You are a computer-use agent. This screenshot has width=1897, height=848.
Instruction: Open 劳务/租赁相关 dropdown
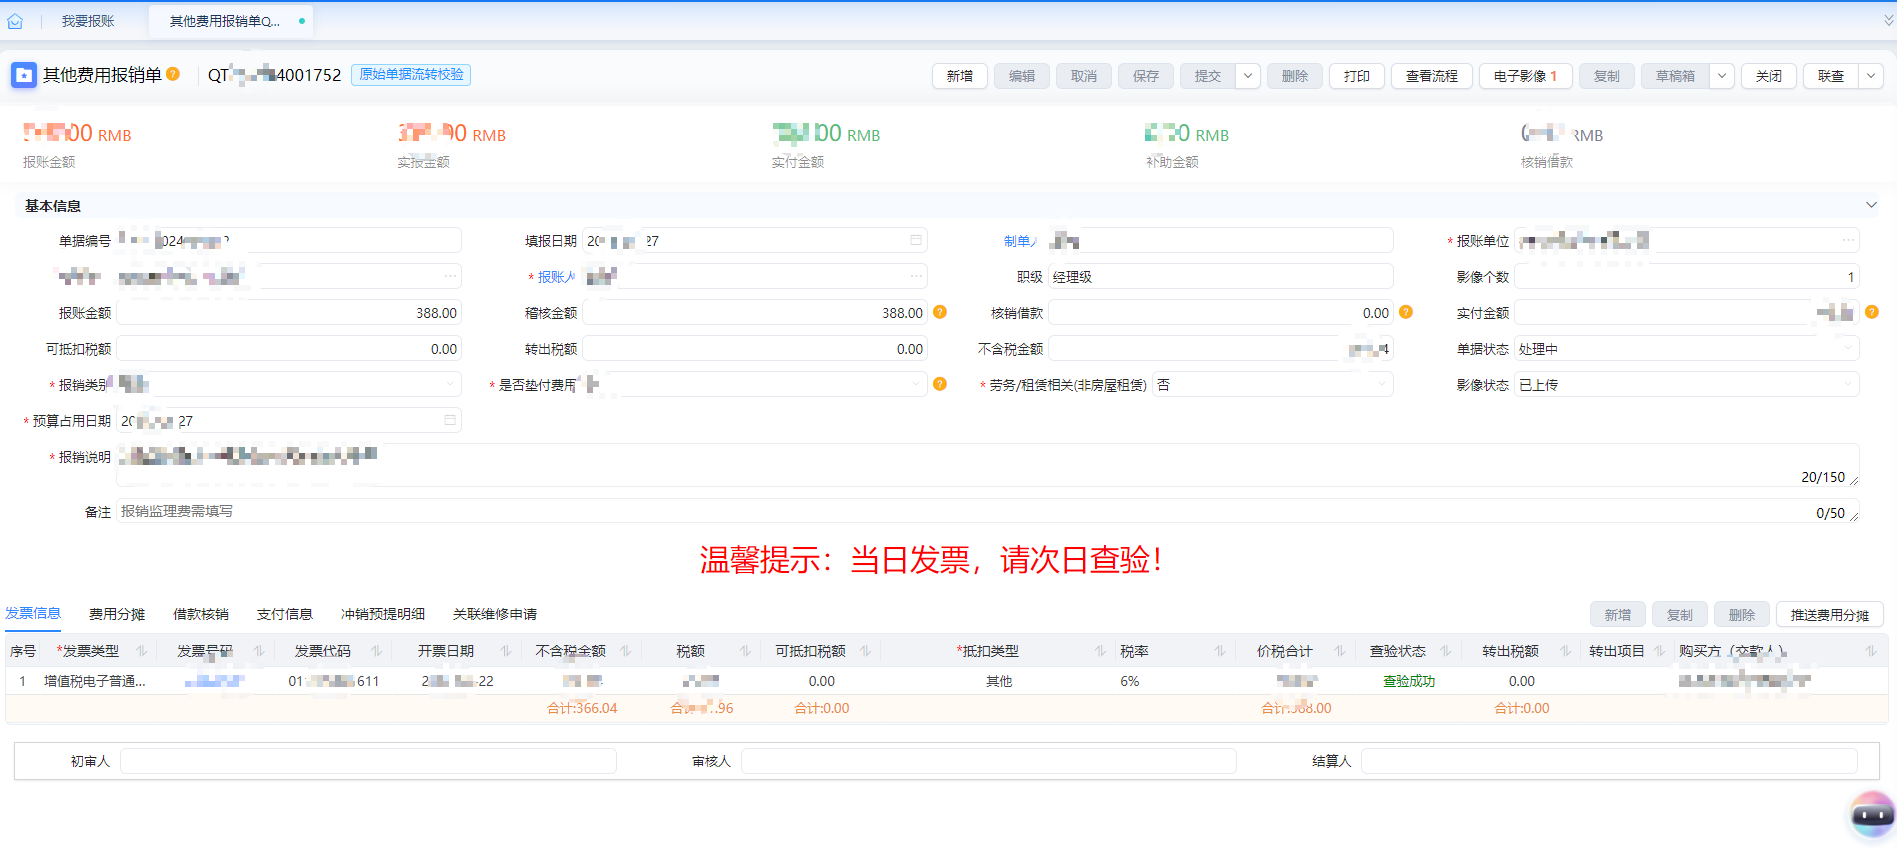pyautogui.click(x=1273, y=384)
